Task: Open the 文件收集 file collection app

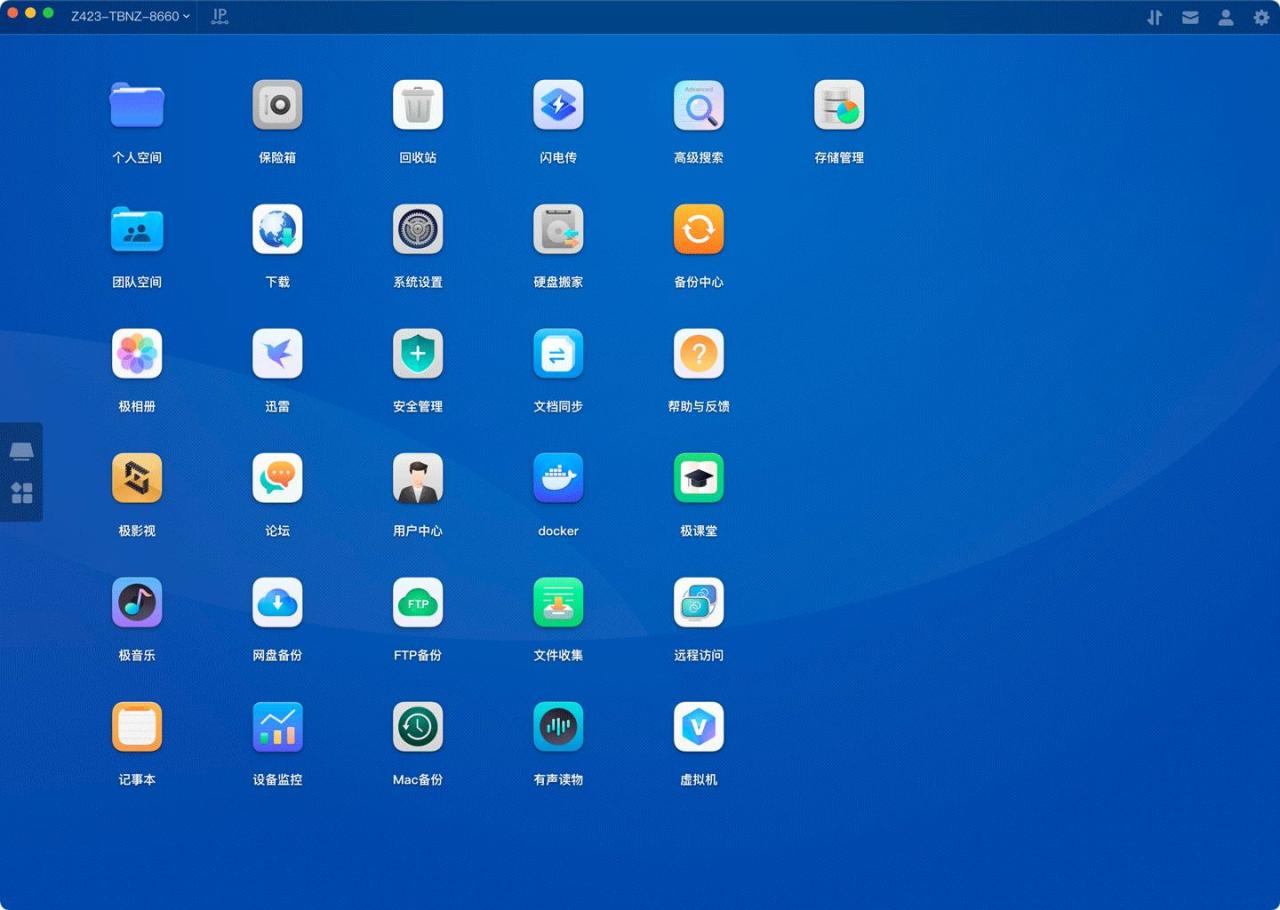Action: click(x=558, y=602)
